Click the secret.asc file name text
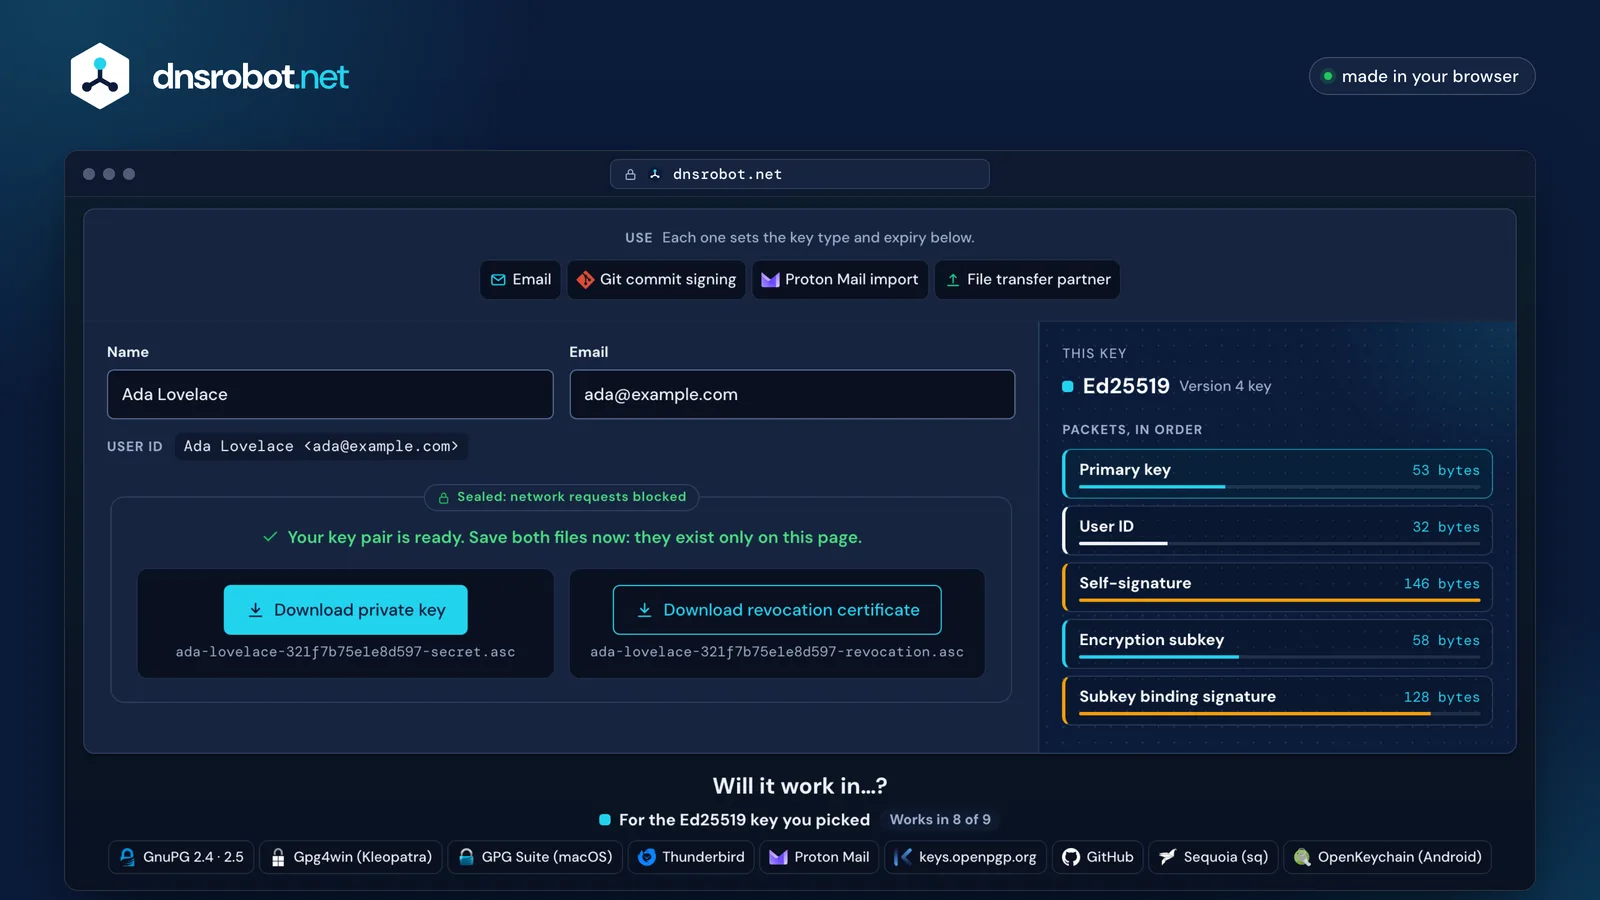Image resolution: width=1600 pixels, height=900 pixels. 346,652
